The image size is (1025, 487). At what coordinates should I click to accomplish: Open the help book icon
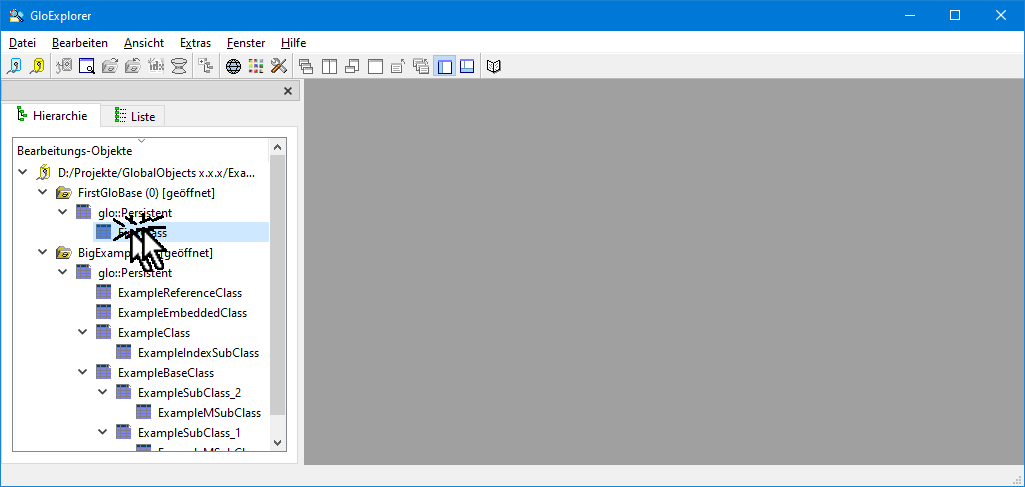(x=494, y=66)
